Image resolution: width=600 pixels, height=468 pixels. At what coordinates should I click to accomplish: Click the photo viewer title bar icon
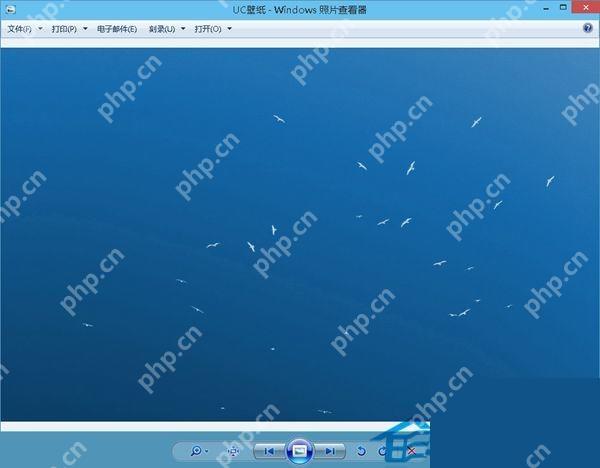10,9
